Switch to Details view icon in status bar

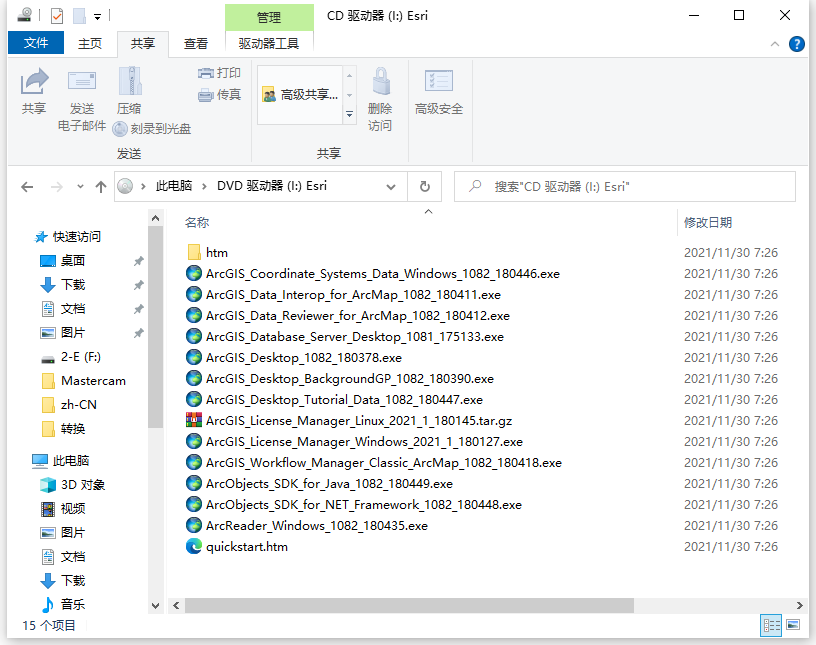coord(771,625)
